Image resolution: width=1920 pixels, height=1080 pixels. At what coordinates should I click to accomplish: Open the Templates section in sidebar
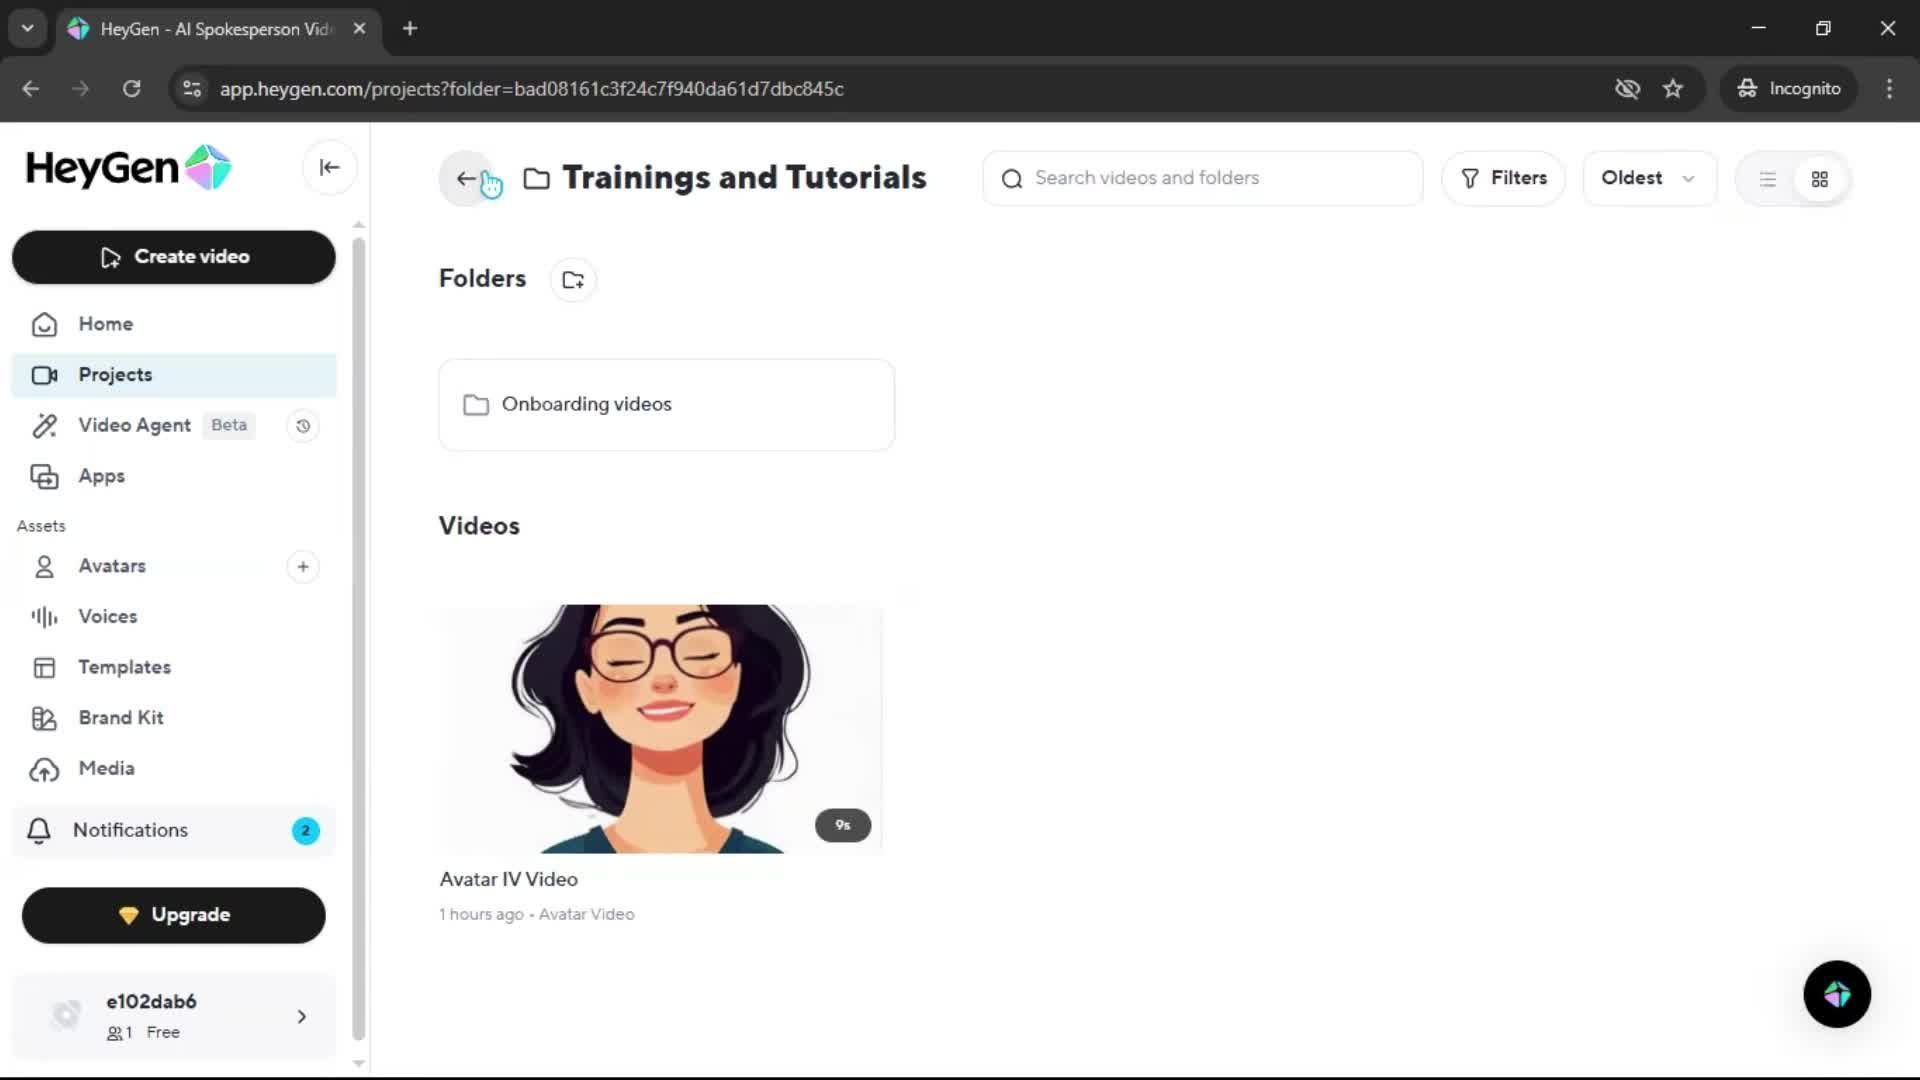click(124, 667)
